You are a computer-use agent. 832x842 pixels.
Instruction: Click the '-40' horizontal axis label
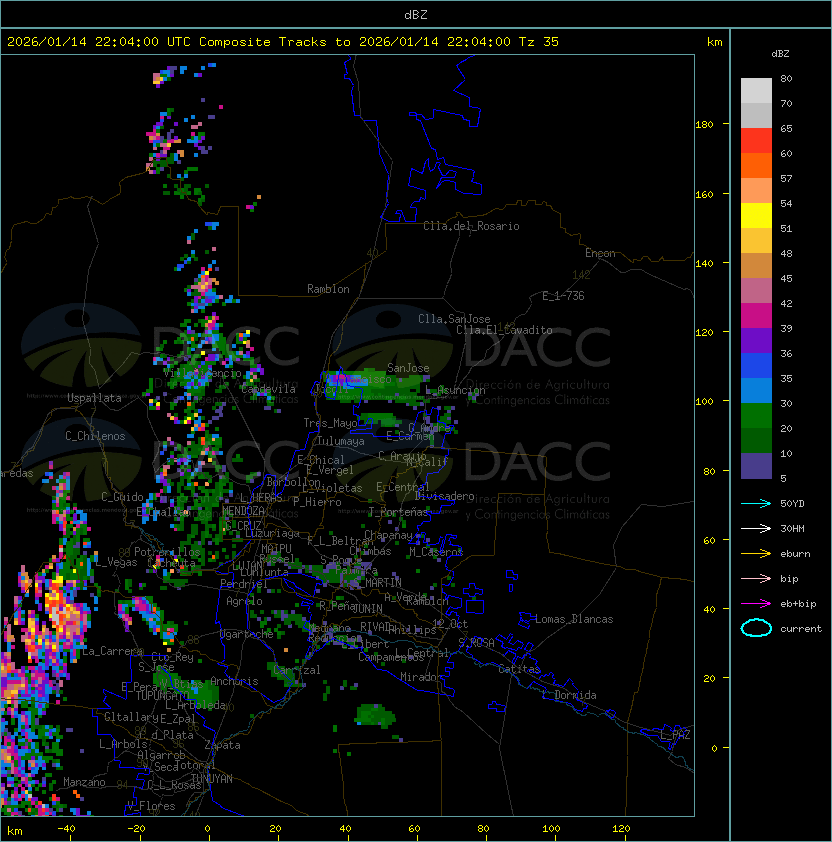(66, 829)
